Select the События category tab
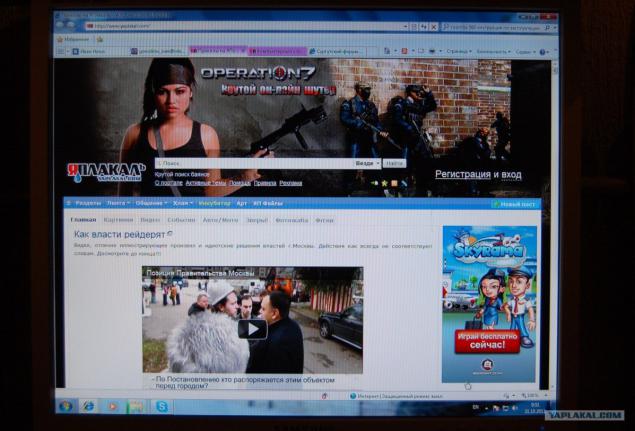635x431 pixels. (181, 220)
